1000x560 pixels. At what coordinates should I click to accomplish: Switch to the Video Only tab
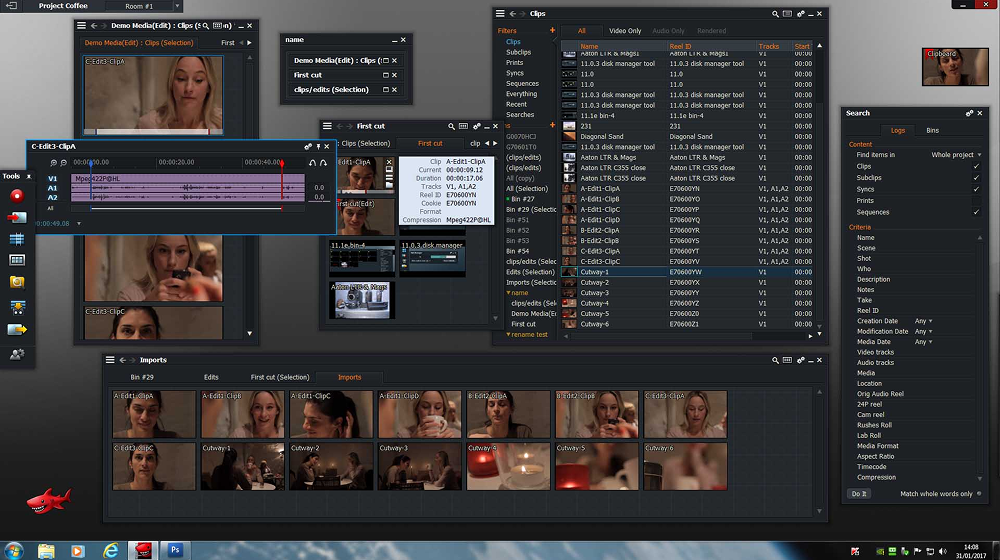point(625,31)
